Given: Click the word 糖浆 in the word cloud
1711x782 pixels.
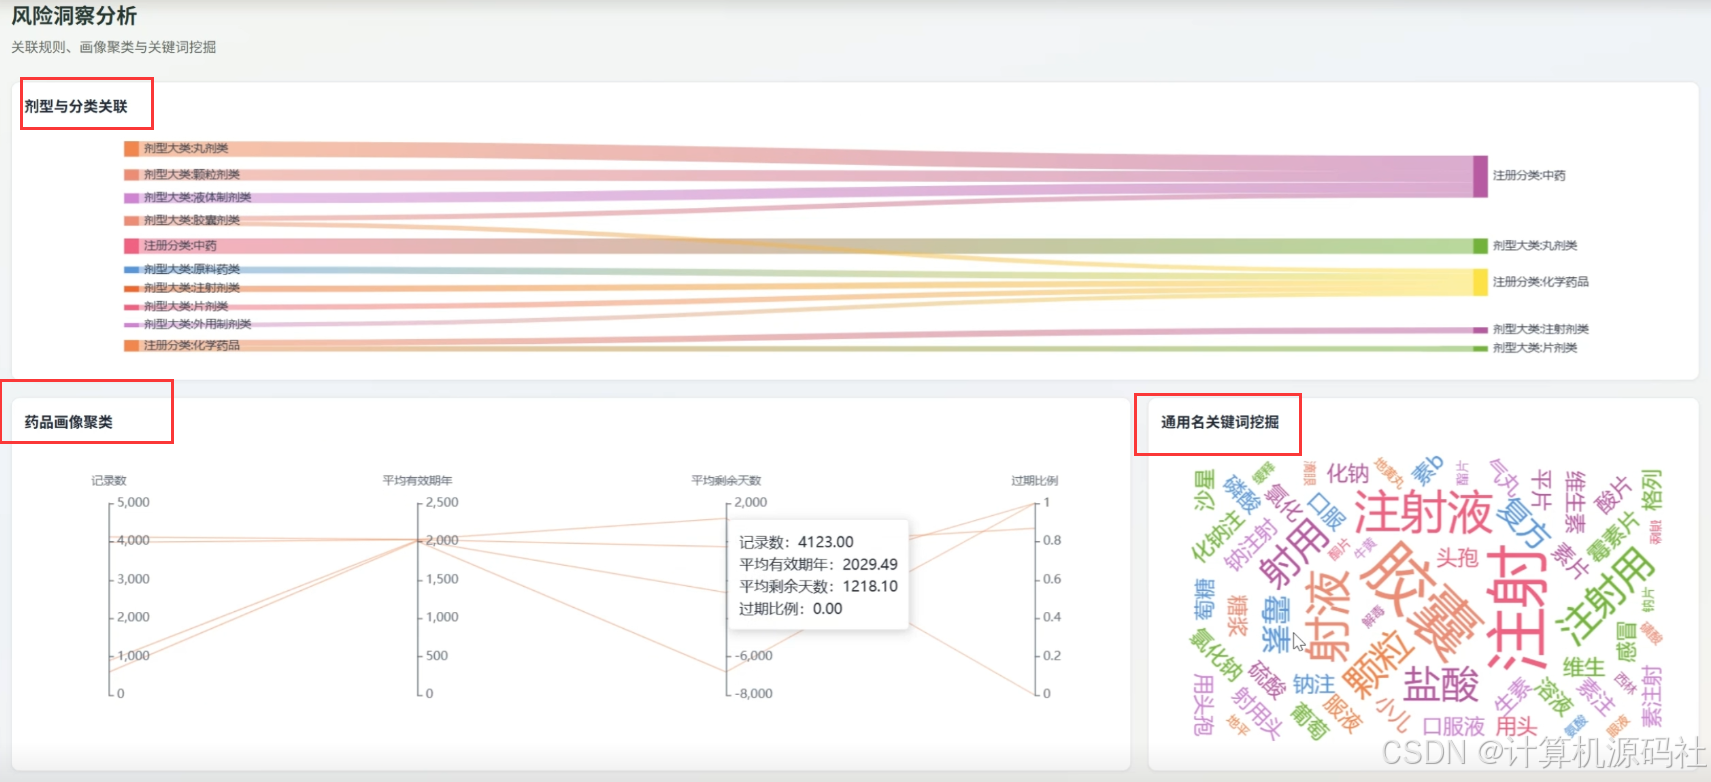Looking at the screenshot, I should (x=1237, y=616).
